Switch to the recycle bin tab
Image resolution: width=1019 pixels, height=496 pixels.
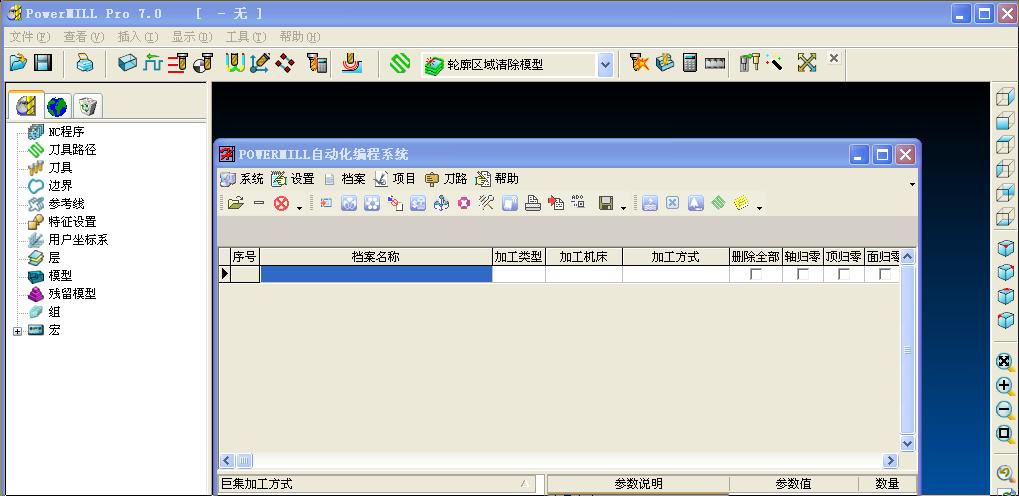point(87,106)
